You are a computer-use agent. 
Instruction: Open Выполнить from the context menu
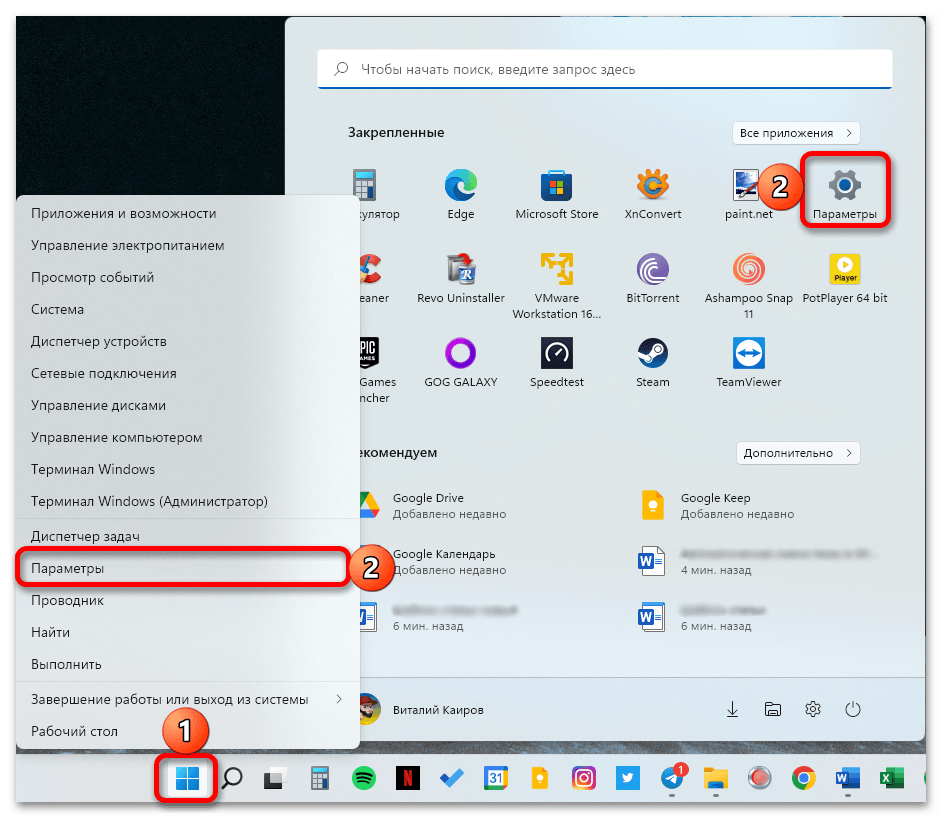coord(187,664)
